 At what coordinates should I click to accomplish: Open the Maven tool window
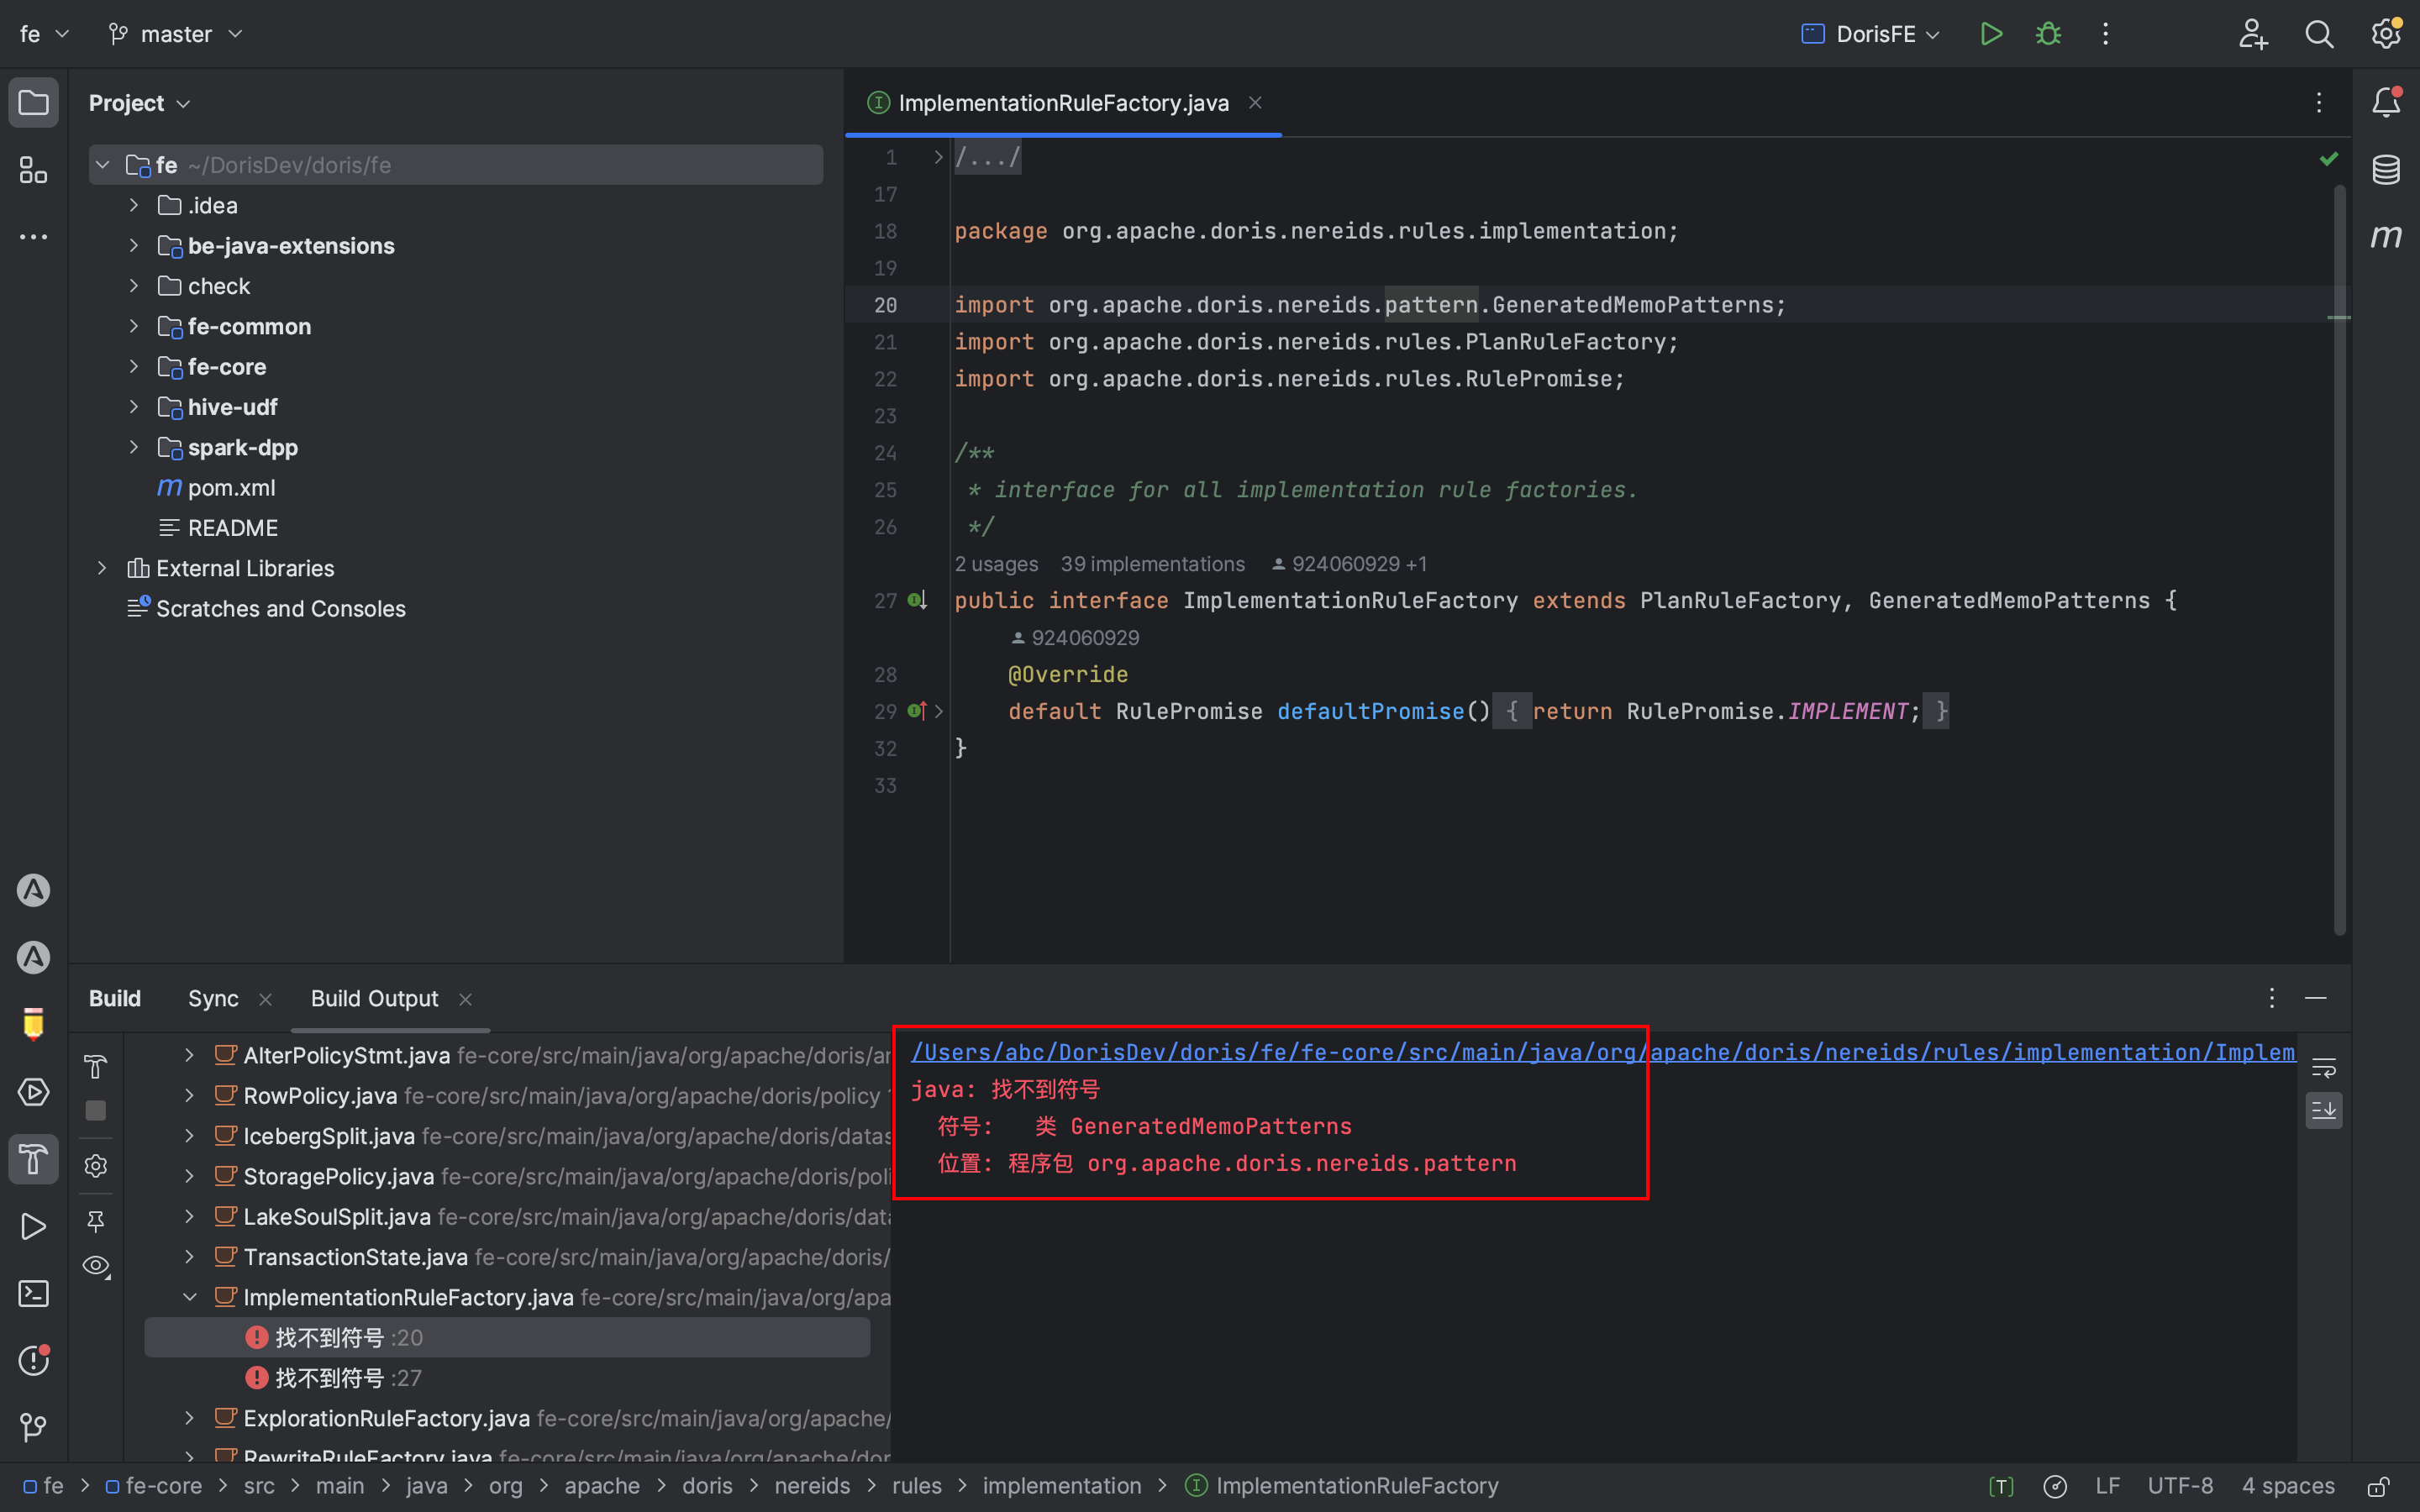2386,237
